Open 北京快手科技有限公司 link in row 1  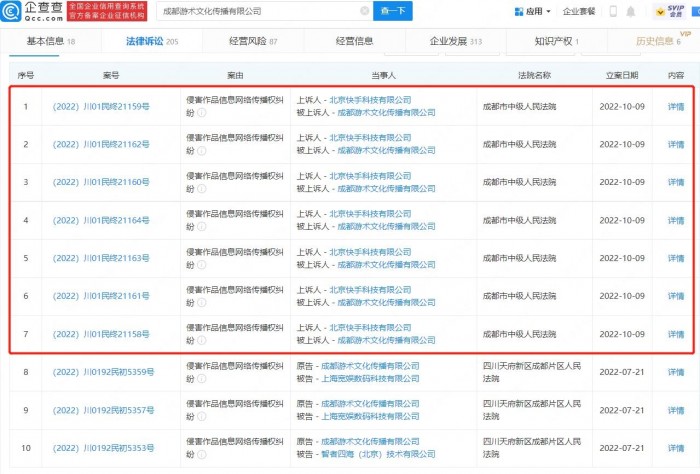[370, 100]
